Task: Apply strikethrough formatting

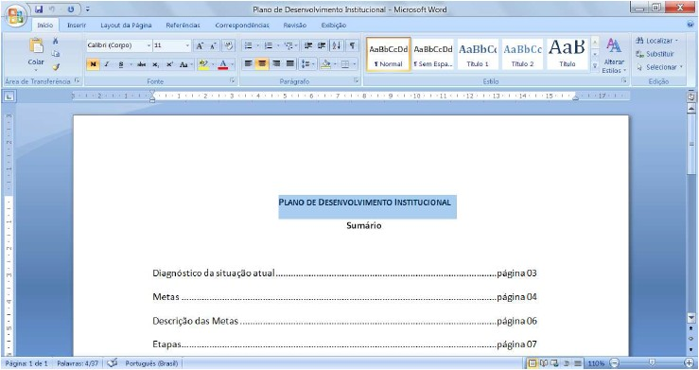Action: (141, 65)
